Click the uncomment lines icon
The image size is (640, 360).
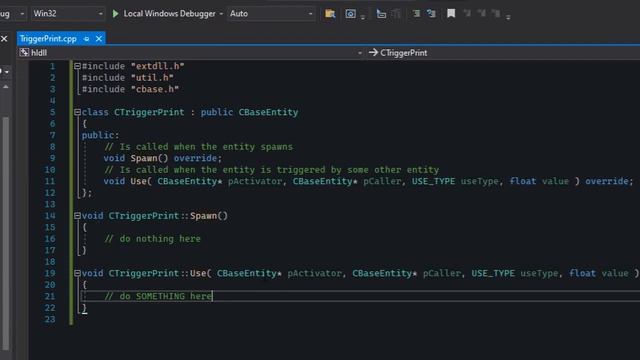click(x=431, y=14)
